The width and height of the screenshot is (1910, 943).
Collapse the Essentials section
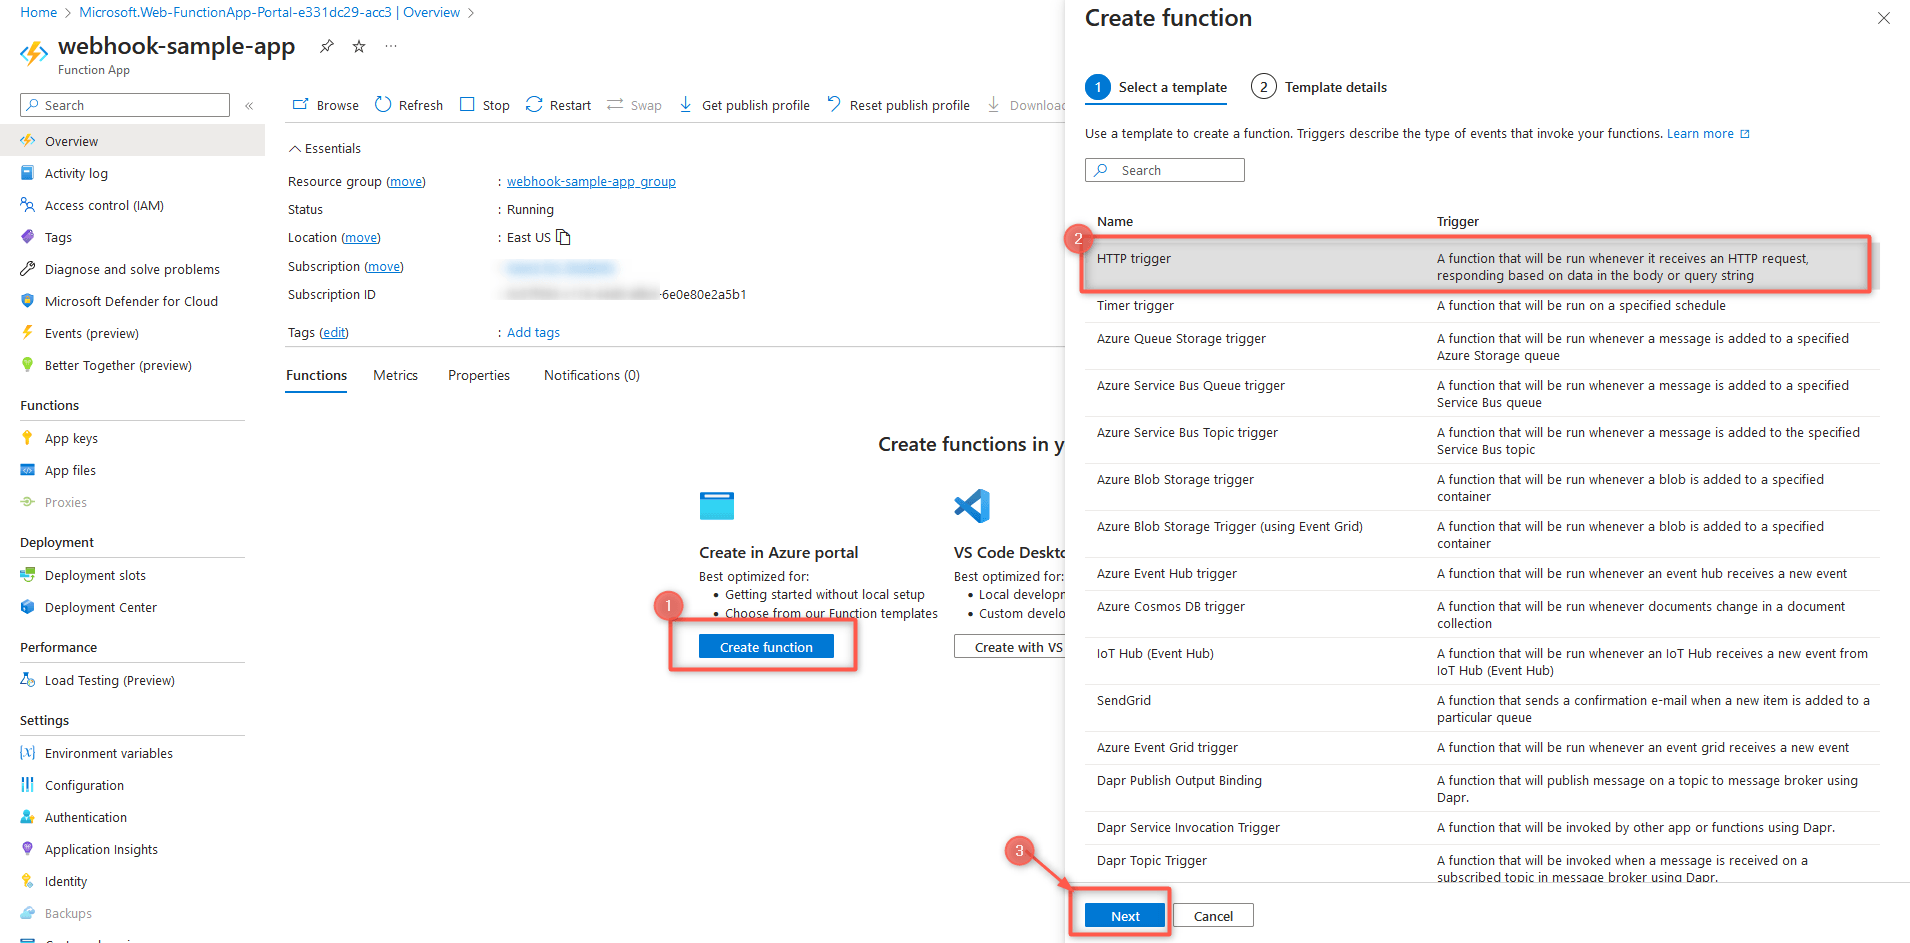pos(295,148)
